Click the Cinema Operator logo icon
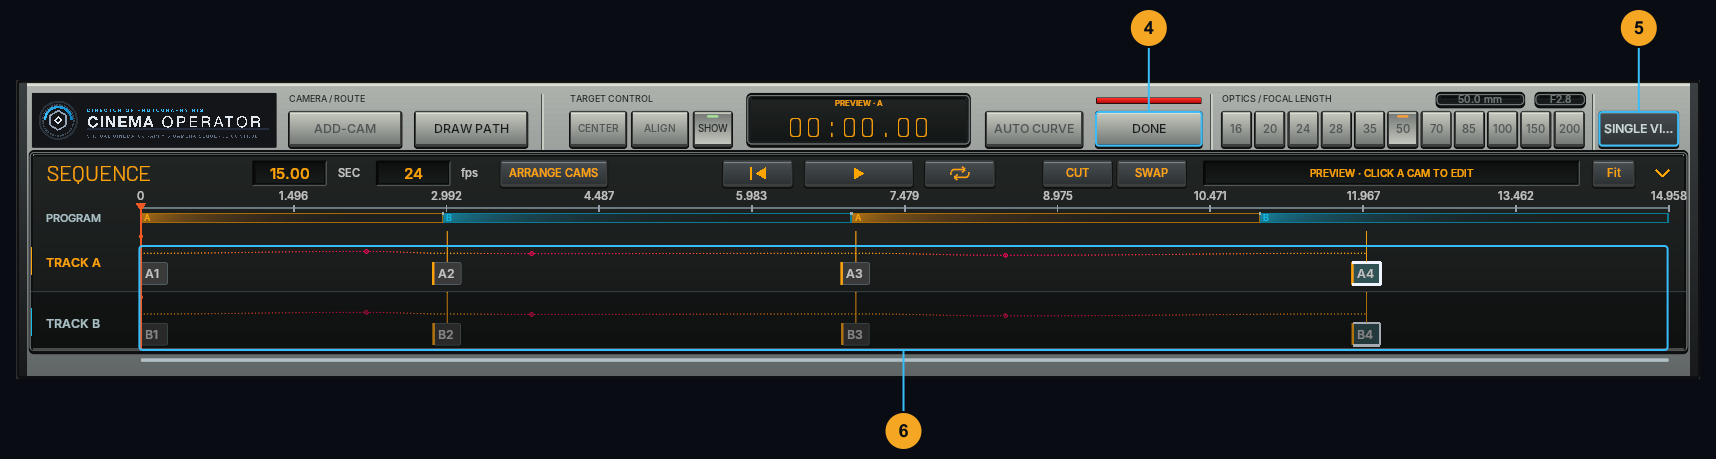Image resolution: width=1716 pixels, height=459 pixels. pos(58,121)
